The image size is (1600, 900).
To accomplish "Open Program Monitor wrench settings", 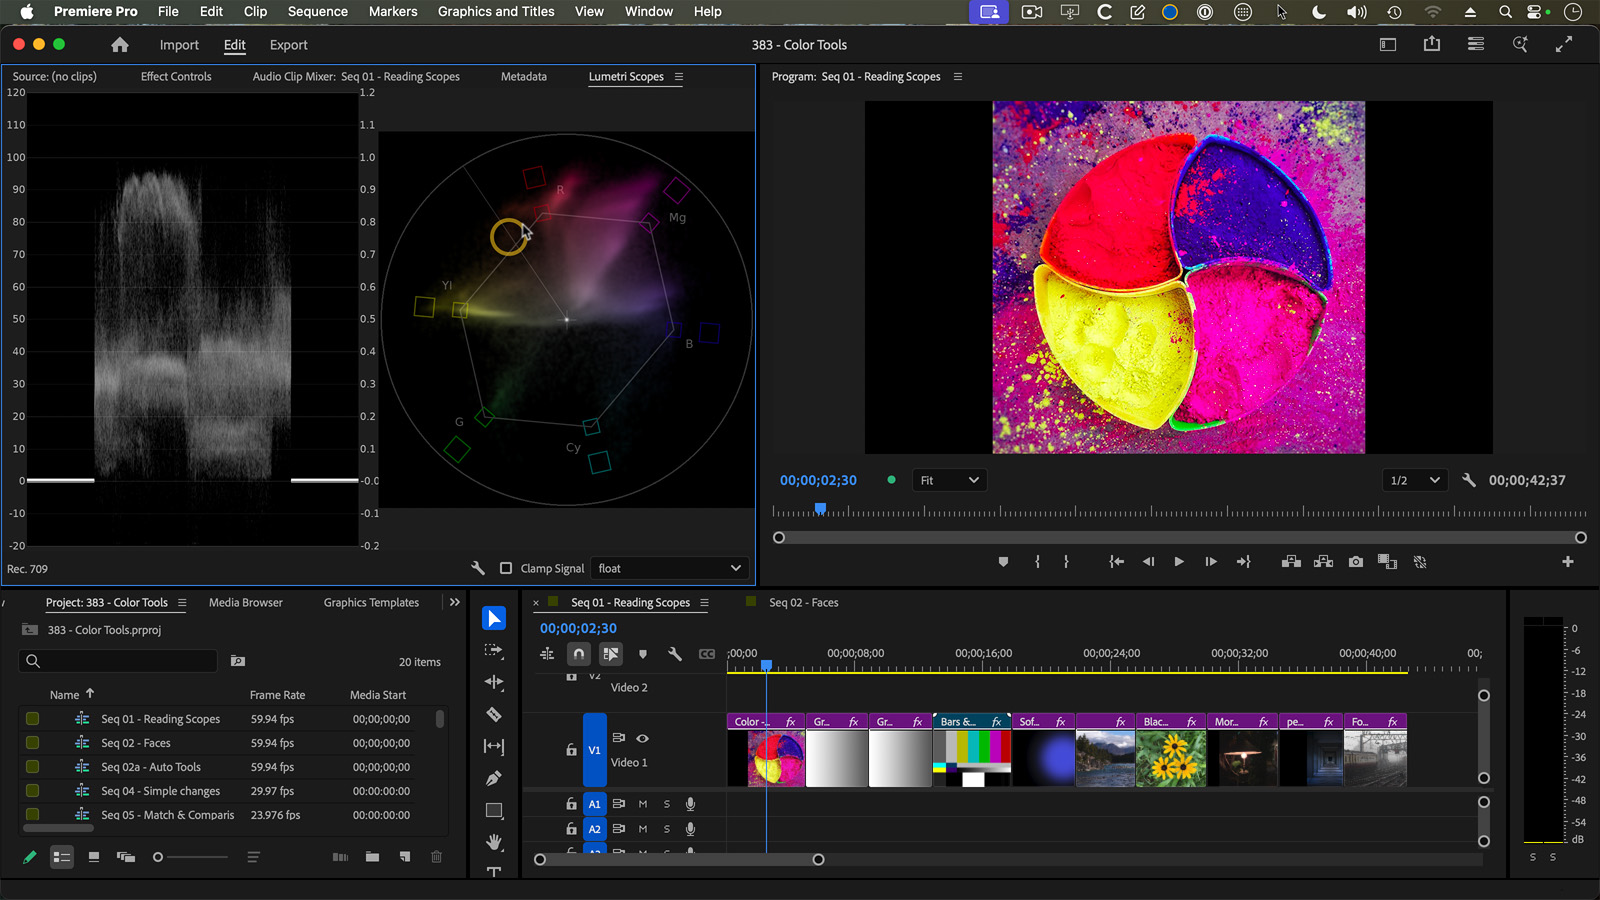I will click(x=1469, y=480).
